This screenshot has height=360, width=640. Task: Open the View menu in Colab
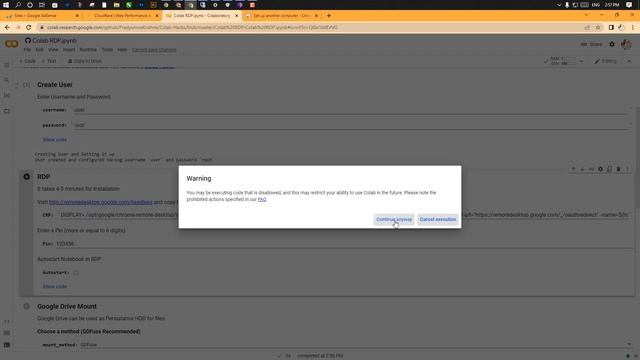point(53,50)
